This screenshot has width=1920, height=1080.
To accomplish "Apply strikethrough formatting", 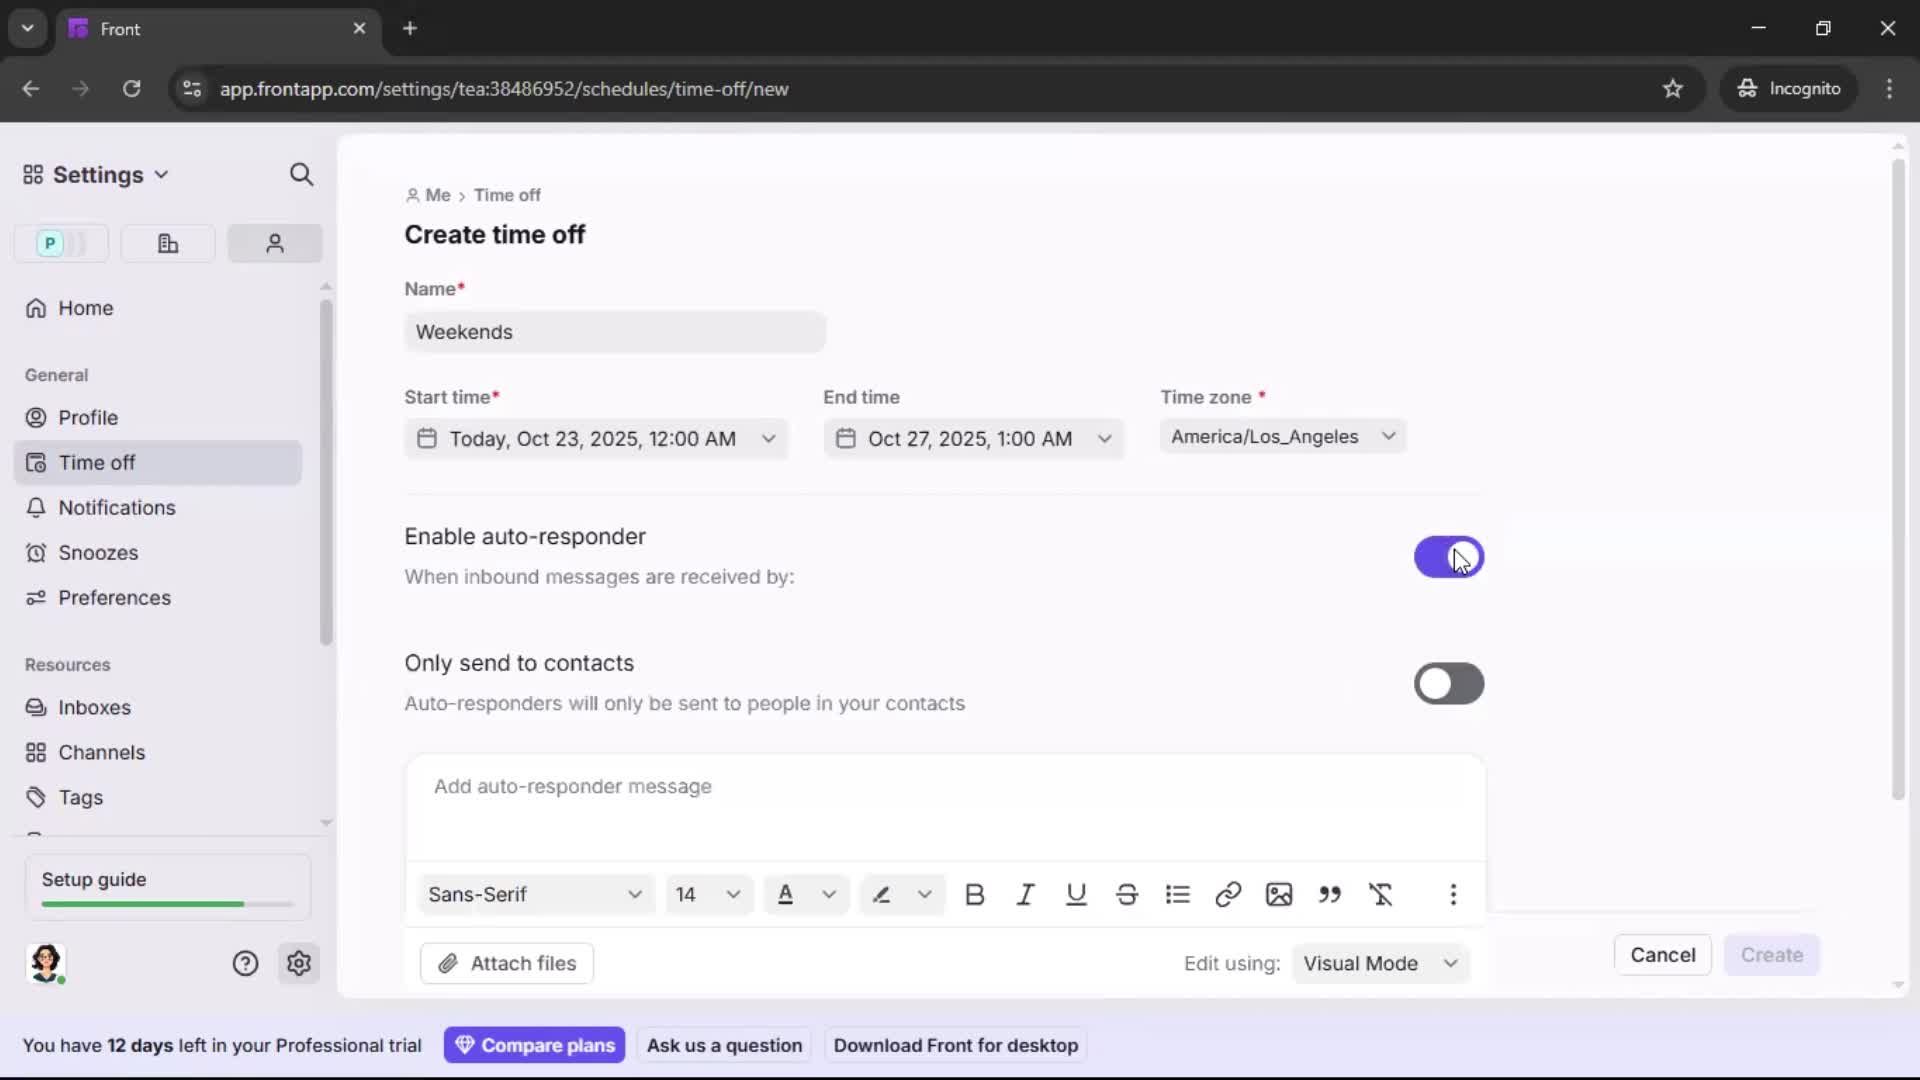I will (x=1127, y=895).
